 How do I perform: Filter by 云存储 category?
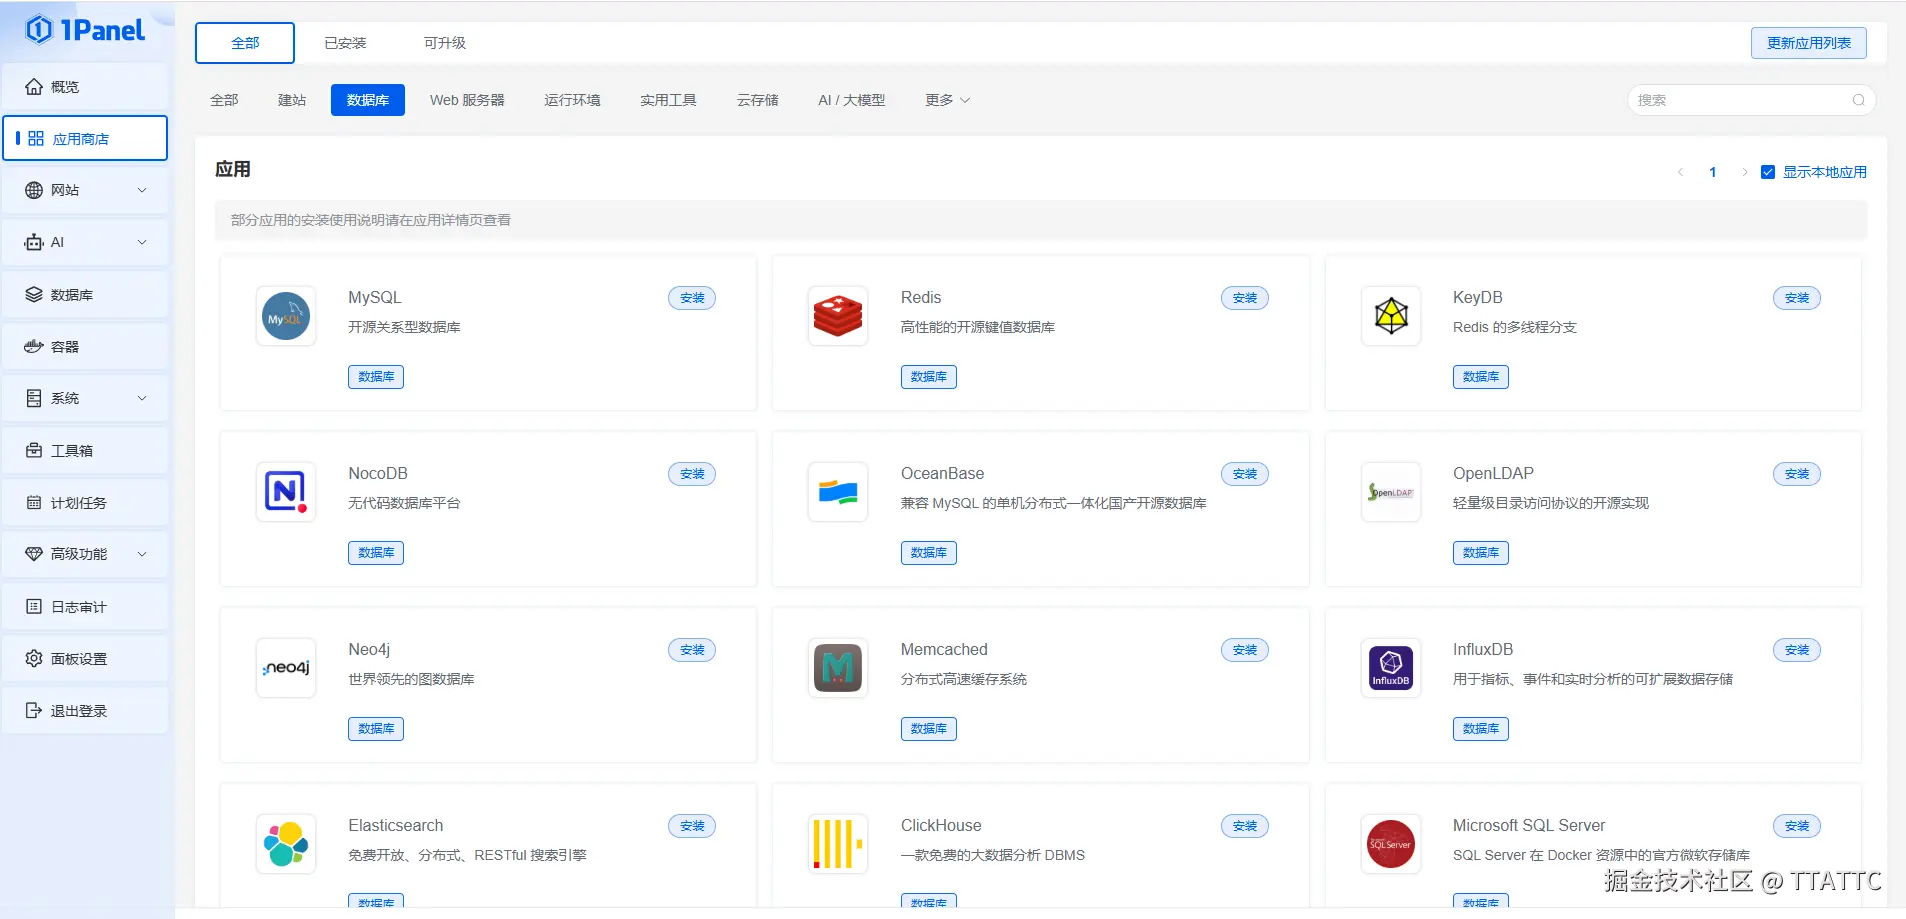click(758, 100)
